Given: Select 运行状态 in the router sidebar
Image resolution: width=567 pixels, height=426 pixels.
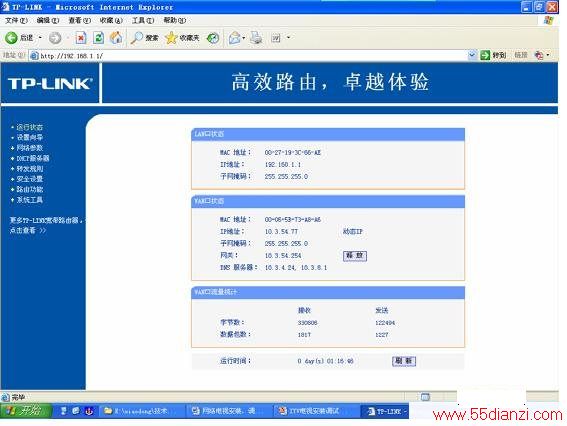Looking at the screenshot, I should point(30,127).
